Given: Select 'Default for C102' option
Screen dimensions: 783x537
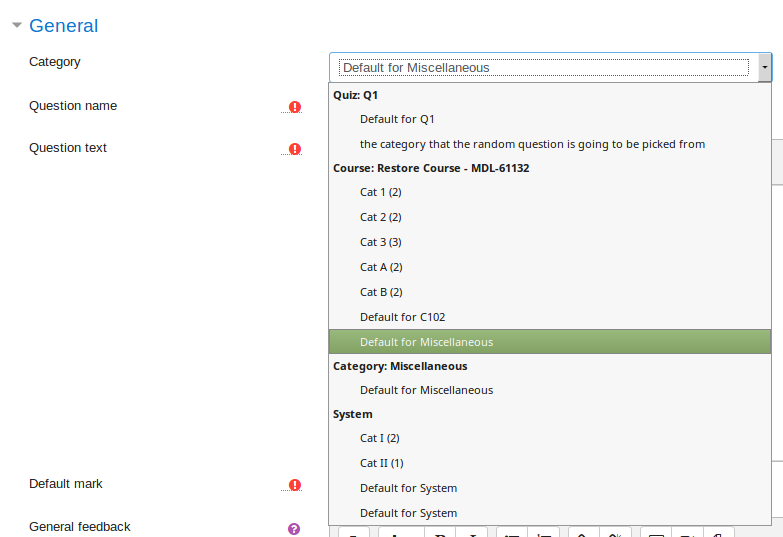Looking at the screenshot, I should (550, 317).
